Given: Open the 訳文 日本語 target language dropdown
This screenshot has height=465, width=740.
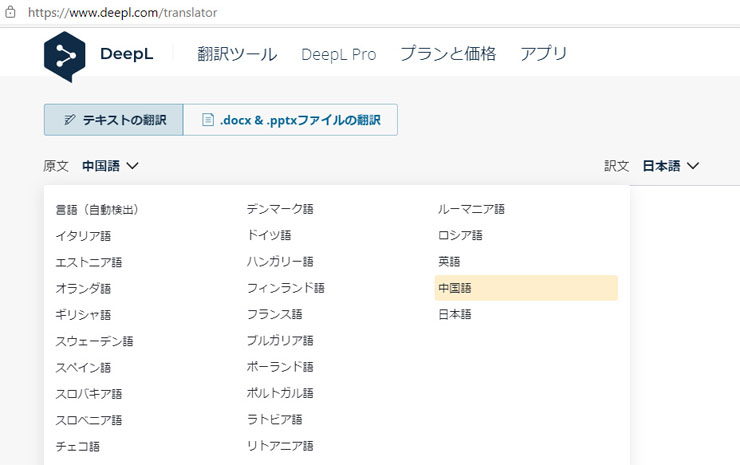Looking at the screenshot, I should click(671, 166).
